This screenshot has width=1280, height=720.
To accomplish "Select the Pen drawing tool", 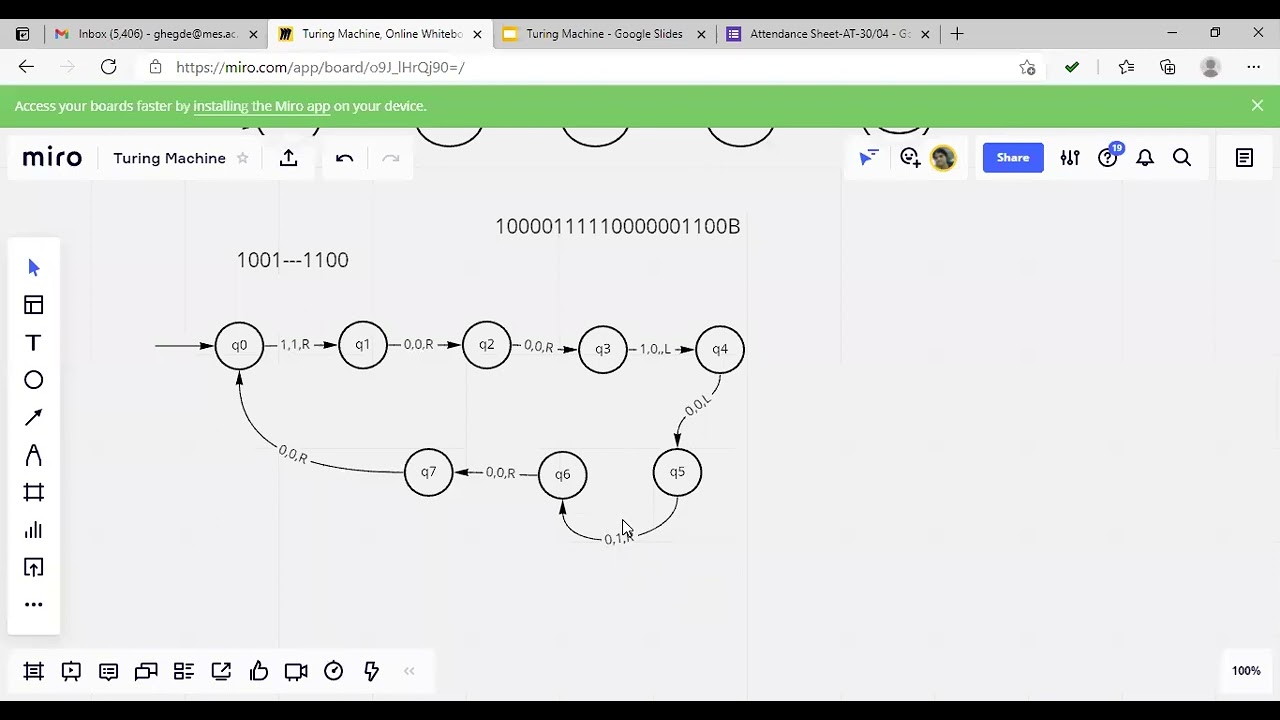I will pos(34,455).
